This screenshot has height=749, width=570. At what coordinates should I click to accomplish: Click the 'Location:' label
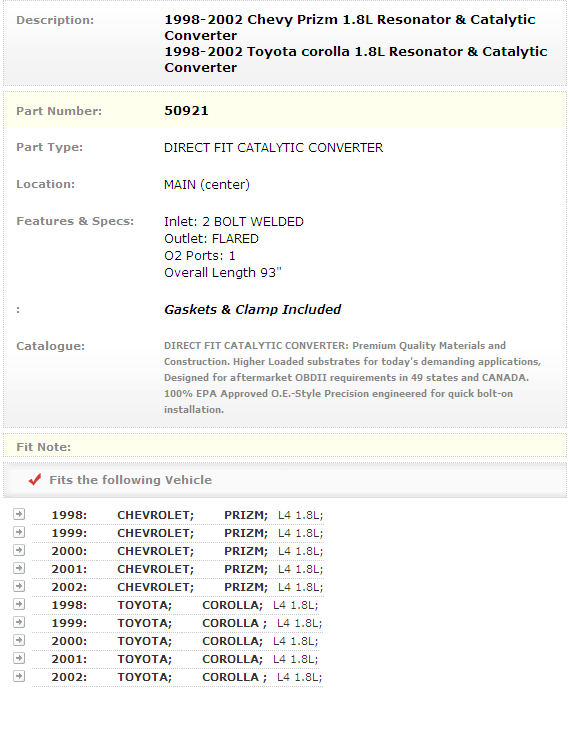point(45,184)
